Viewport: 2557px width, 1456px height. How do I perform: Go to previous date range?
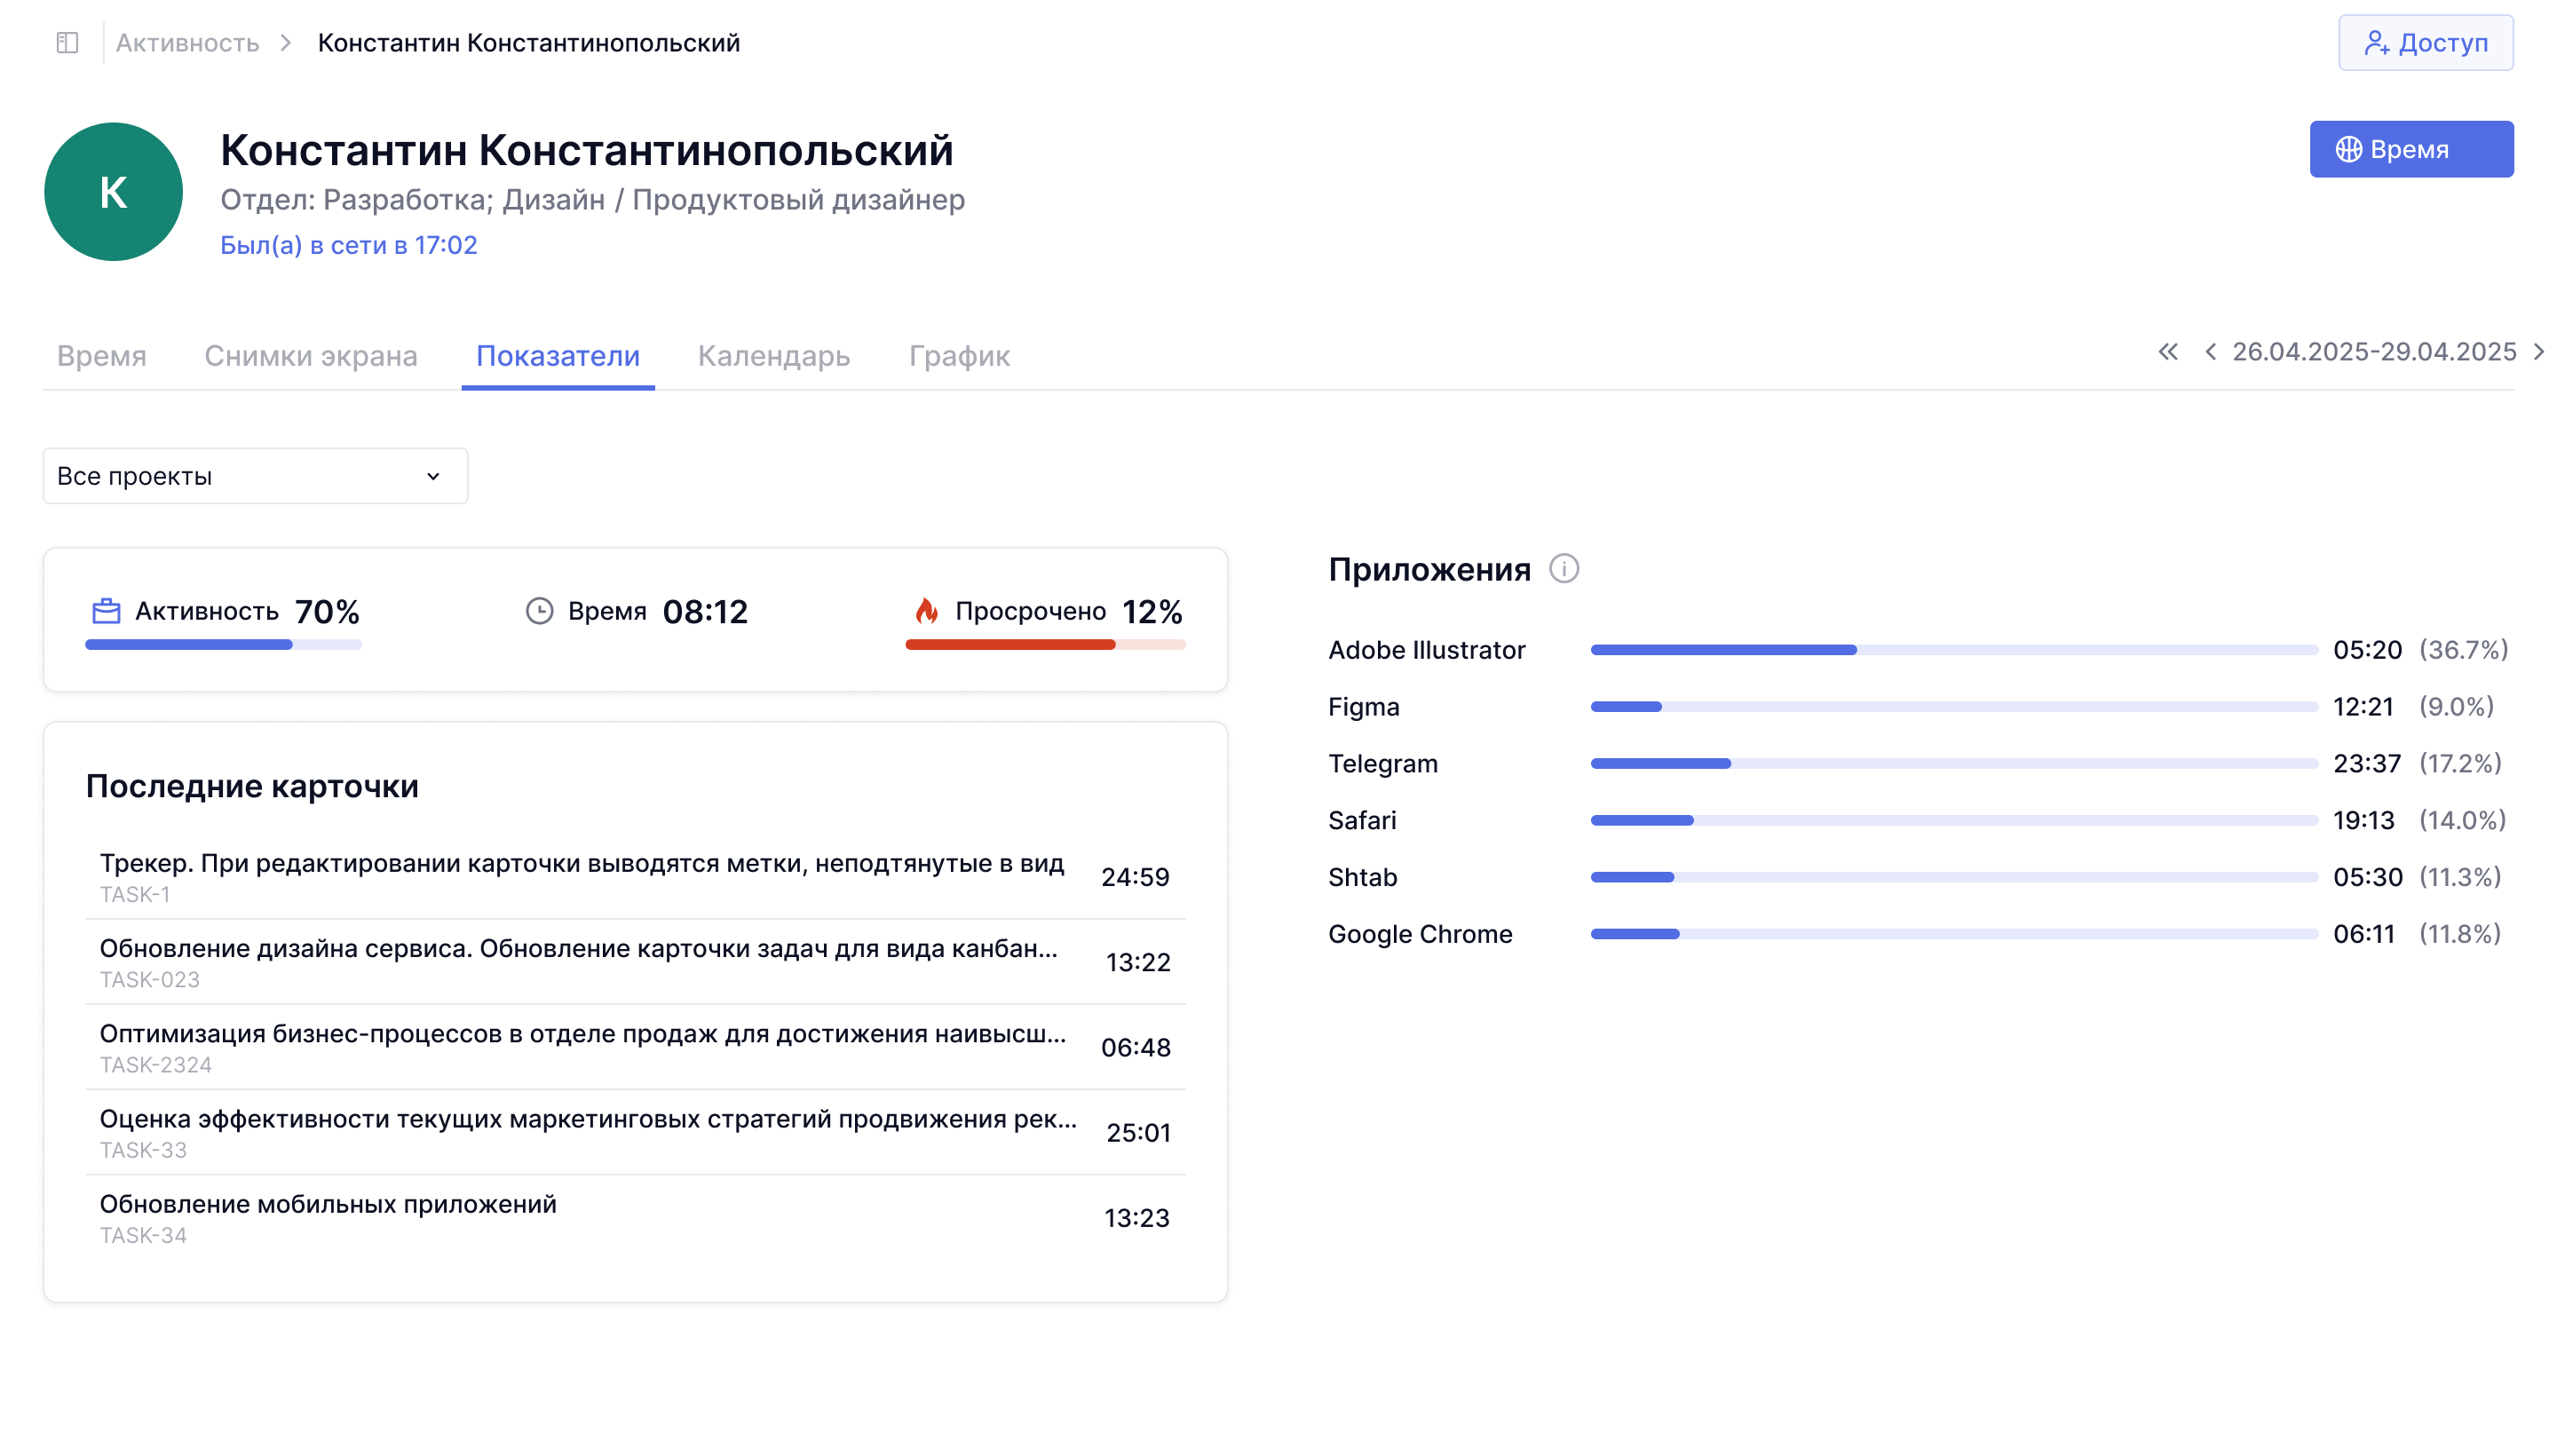pos(2210,352)
